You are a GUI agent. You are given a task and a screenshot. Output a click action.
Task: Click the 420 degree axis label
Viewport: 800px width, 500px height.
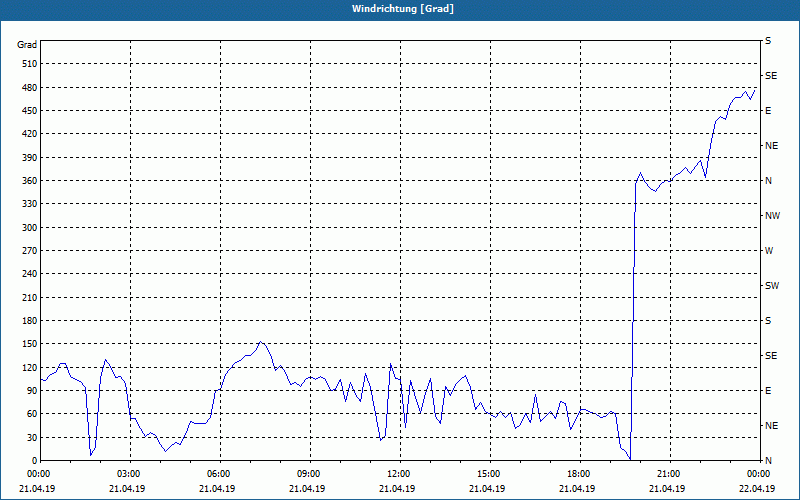(x=29, y=134)
